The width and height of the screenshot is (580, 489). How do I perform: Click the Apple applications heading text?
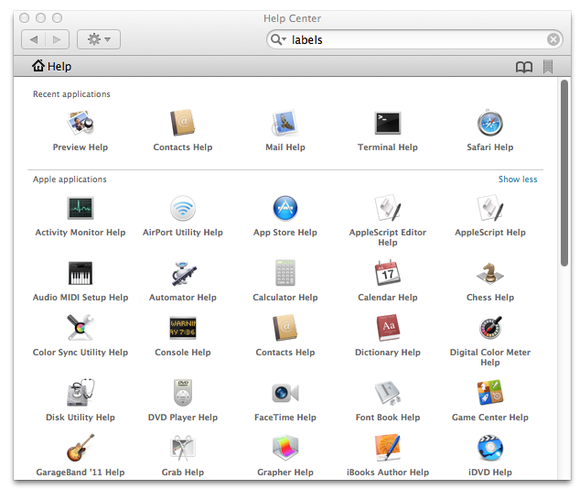(x=70, y=179)
